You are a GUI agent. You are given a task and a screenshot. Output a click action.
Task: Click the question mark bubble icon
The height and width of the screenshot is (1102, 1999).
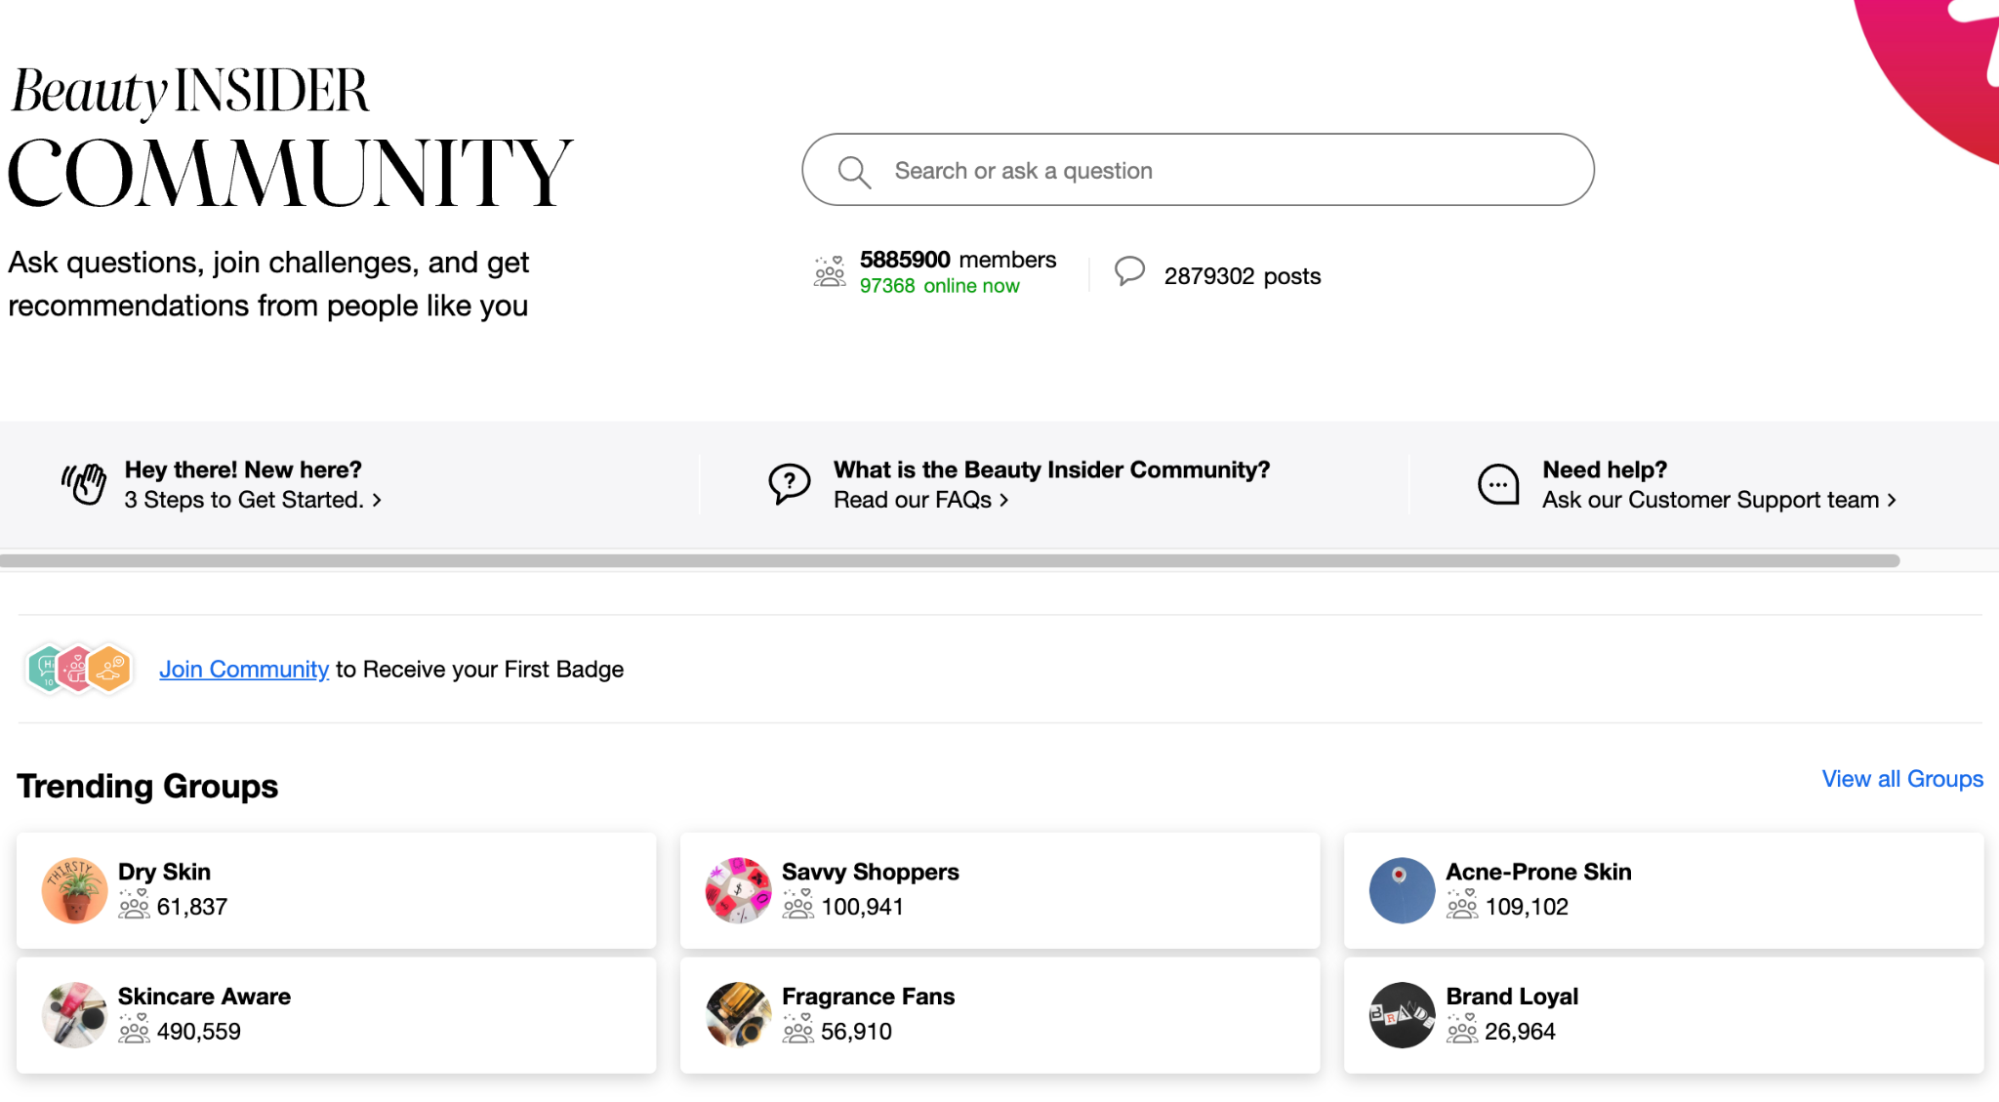(x=789, y=484)
